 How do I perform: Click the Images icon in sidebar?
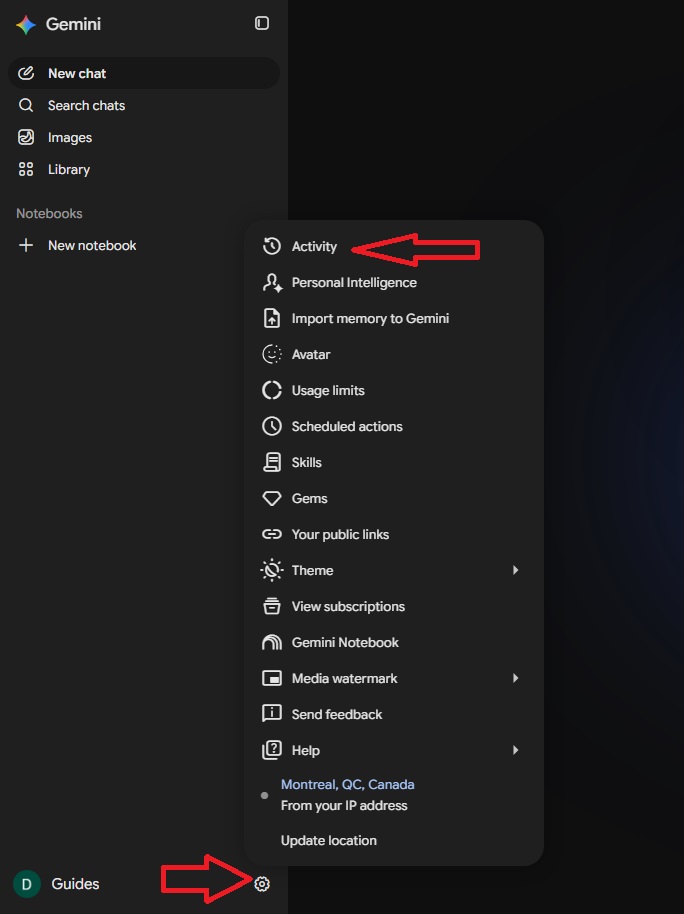[26, 138]
